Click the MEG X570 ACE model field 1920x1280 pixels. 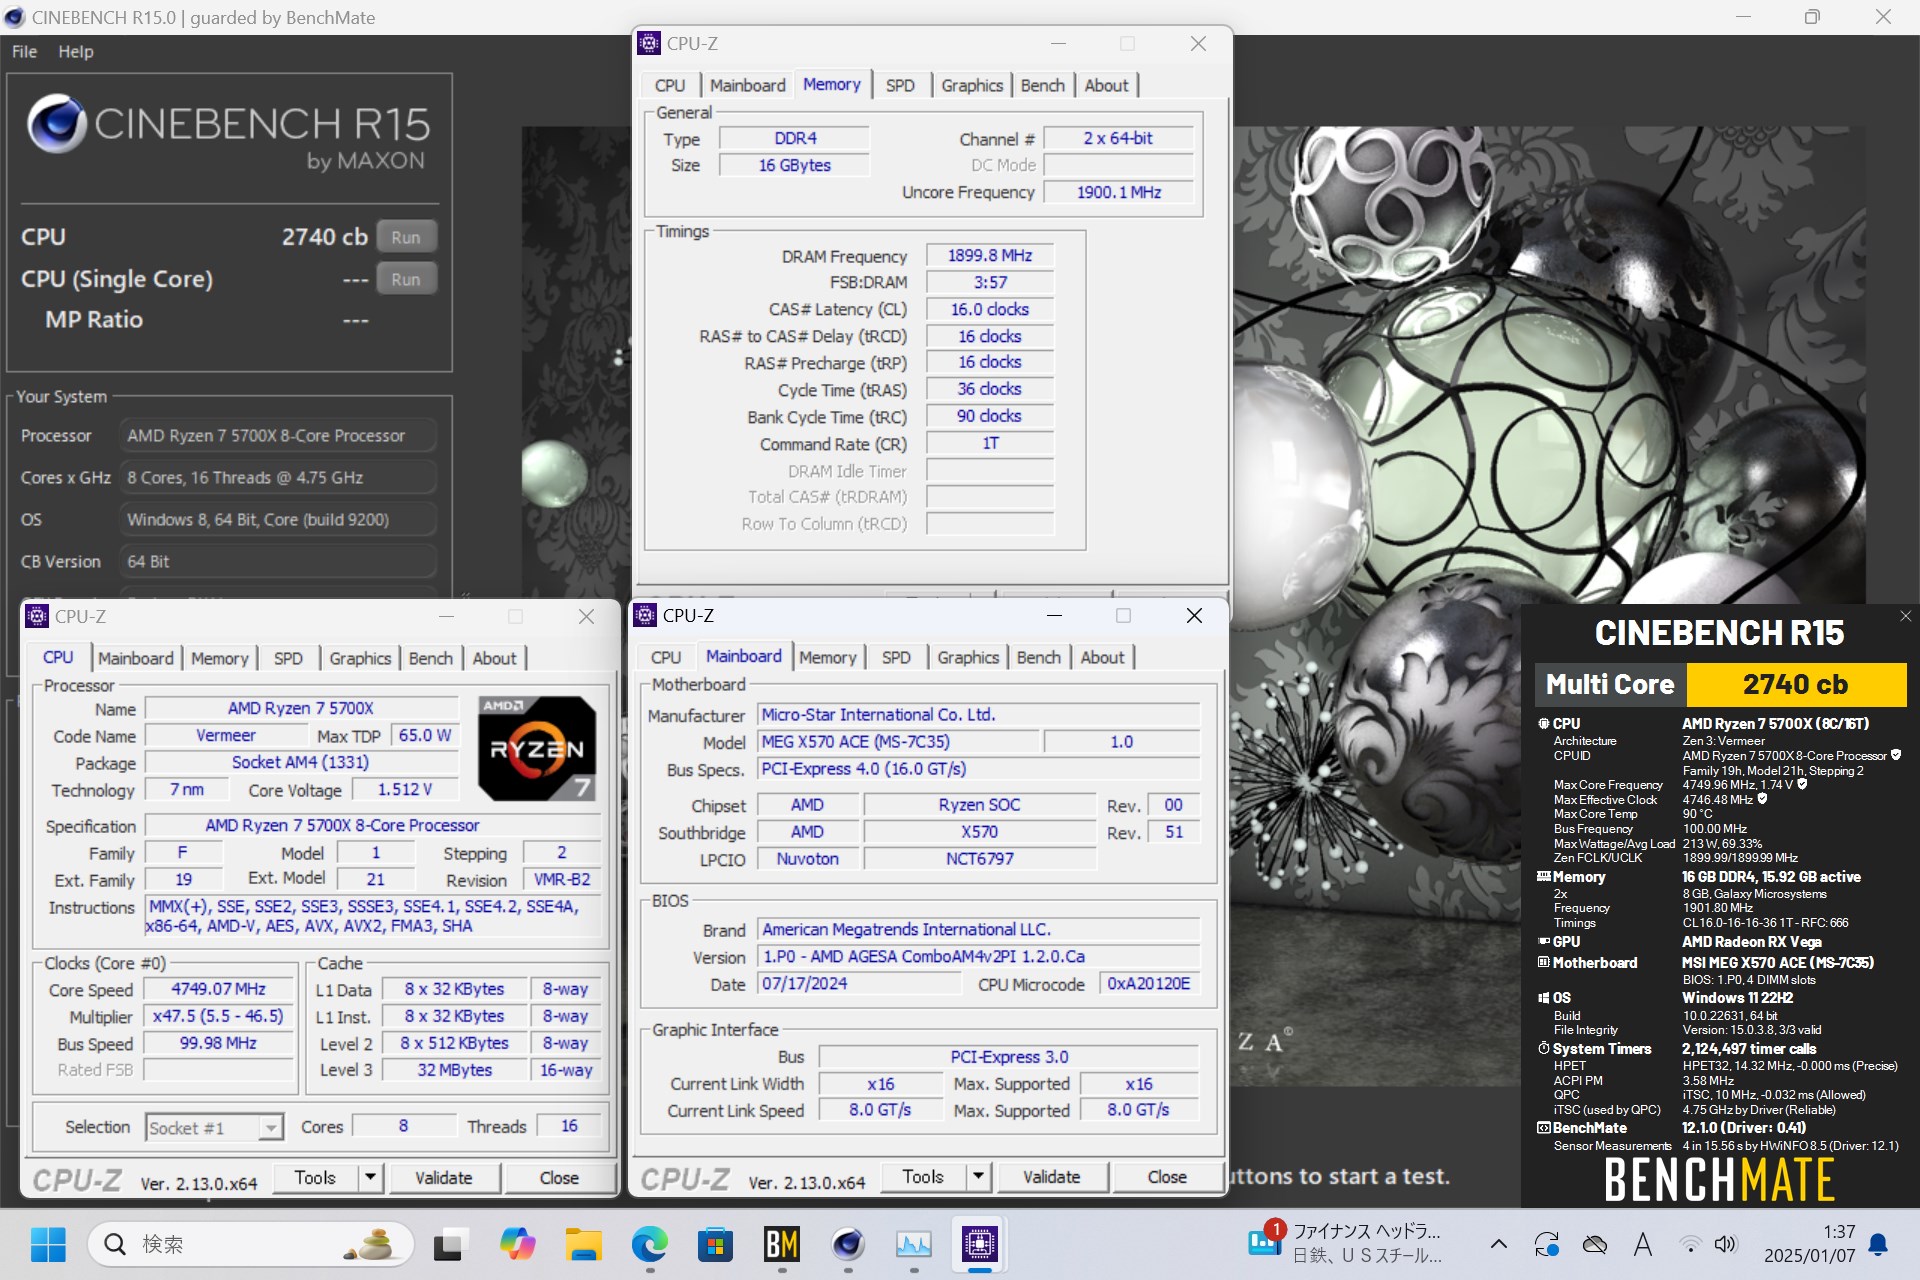coord(897,742)
